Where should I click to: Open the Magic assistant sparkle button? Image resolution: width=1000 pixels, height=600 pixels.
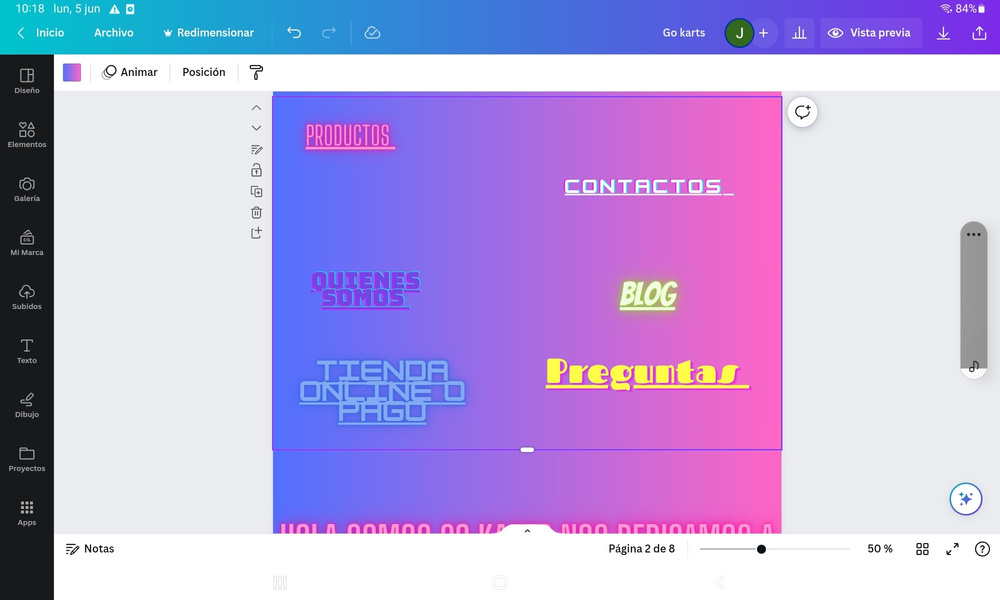click(966, 499)
